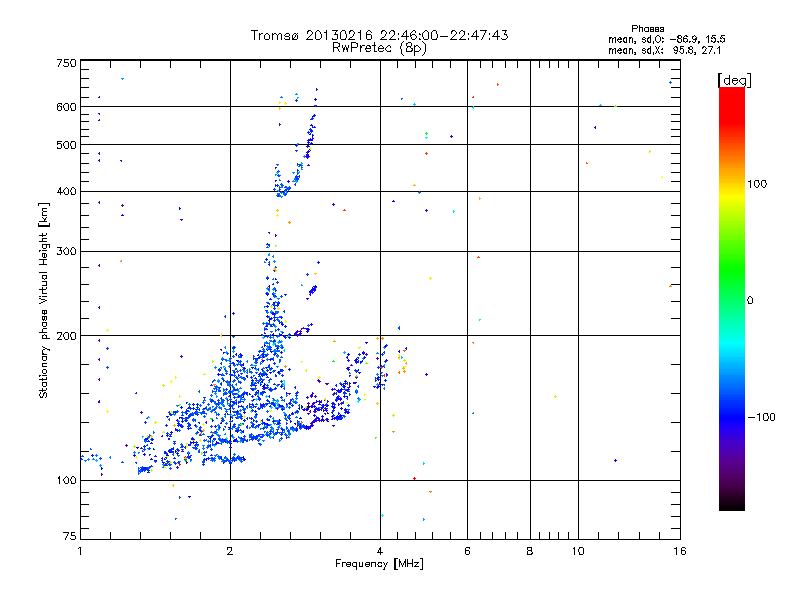Click the x-axis tick label '4'

click(380, 551)
